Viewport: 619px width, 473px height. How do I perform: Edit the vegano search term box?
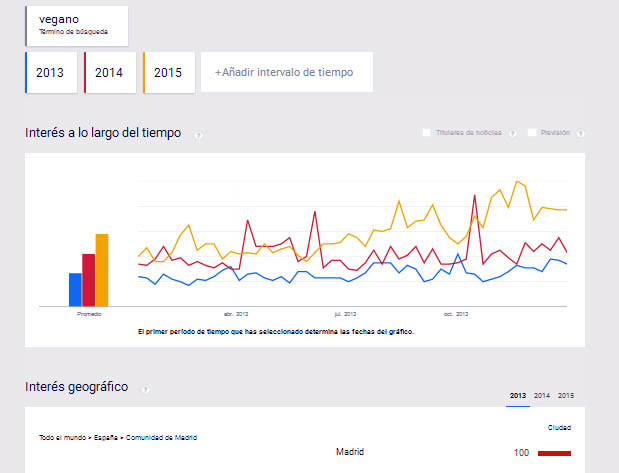77,26
